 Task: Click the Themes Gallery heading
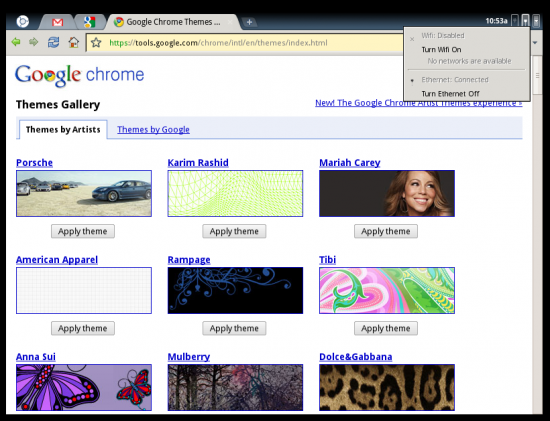point(58,105)
